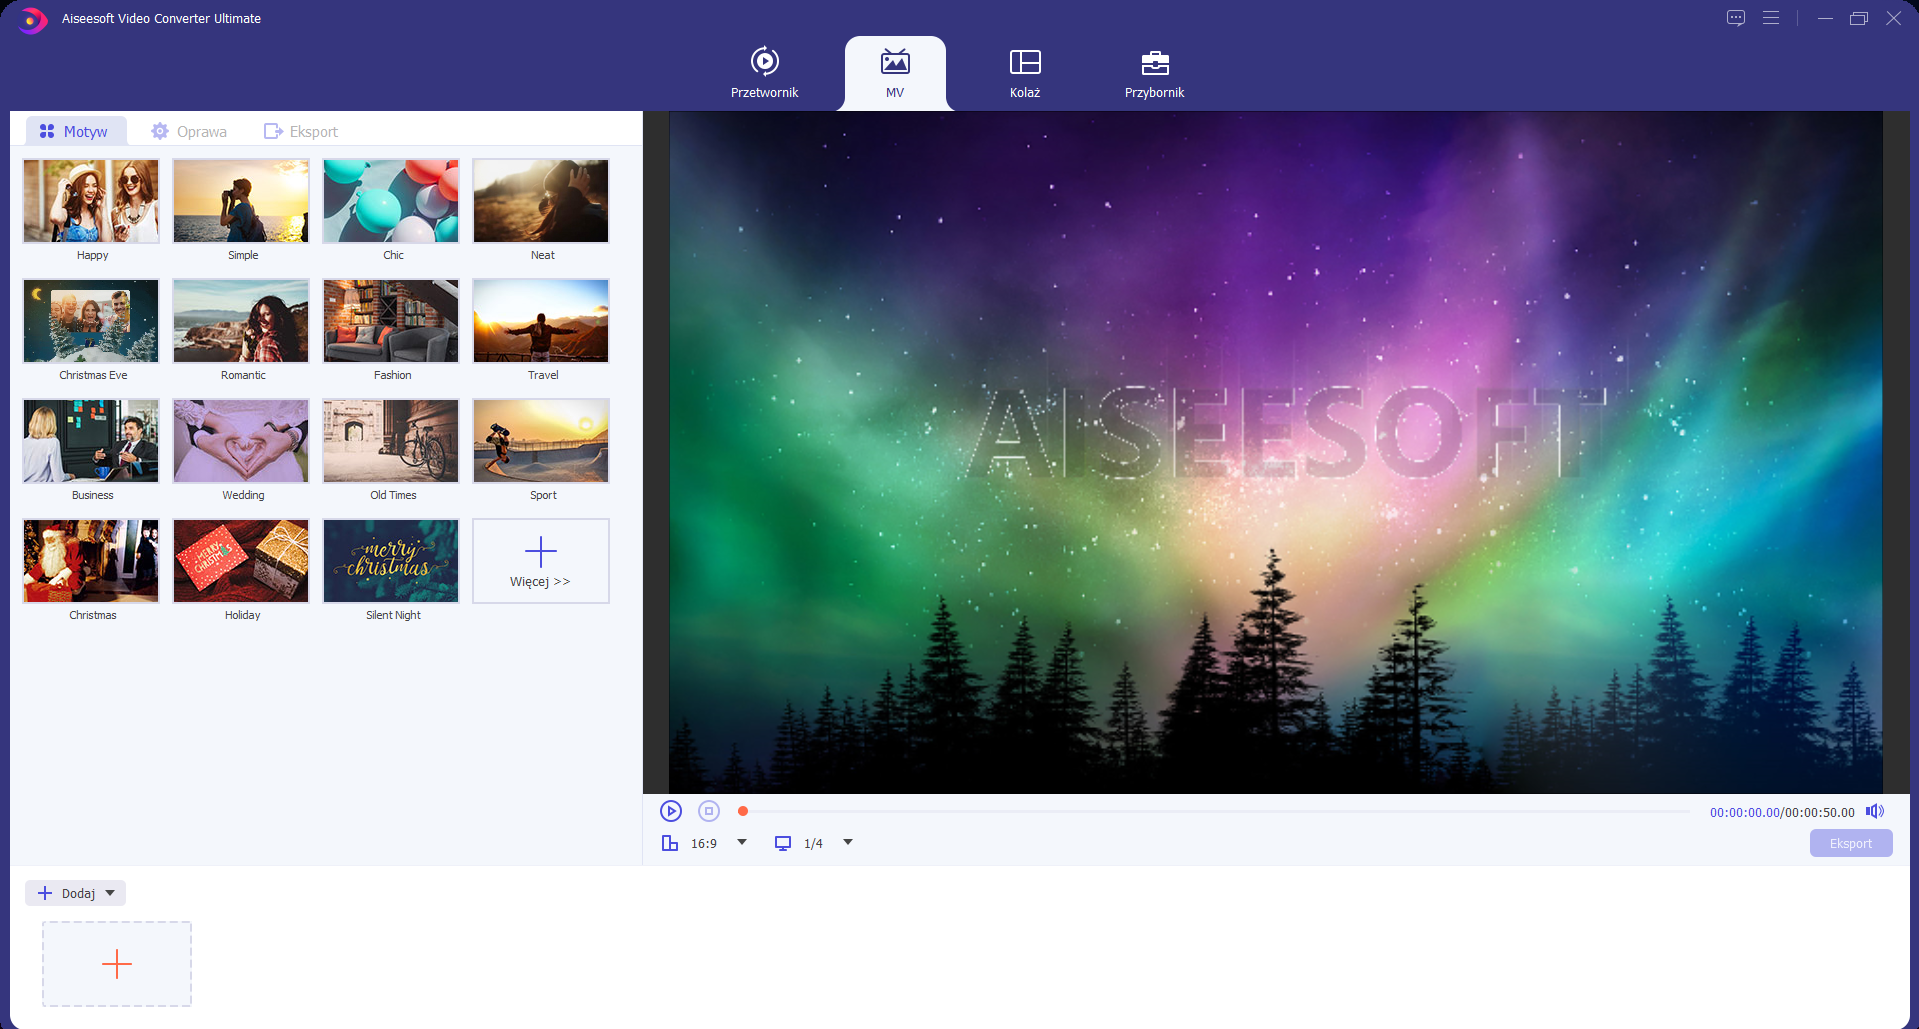Viewport: 1919px width, 1029px height.
Task: Select the Wedding theme thumbnail
Action: pos(241,441)
